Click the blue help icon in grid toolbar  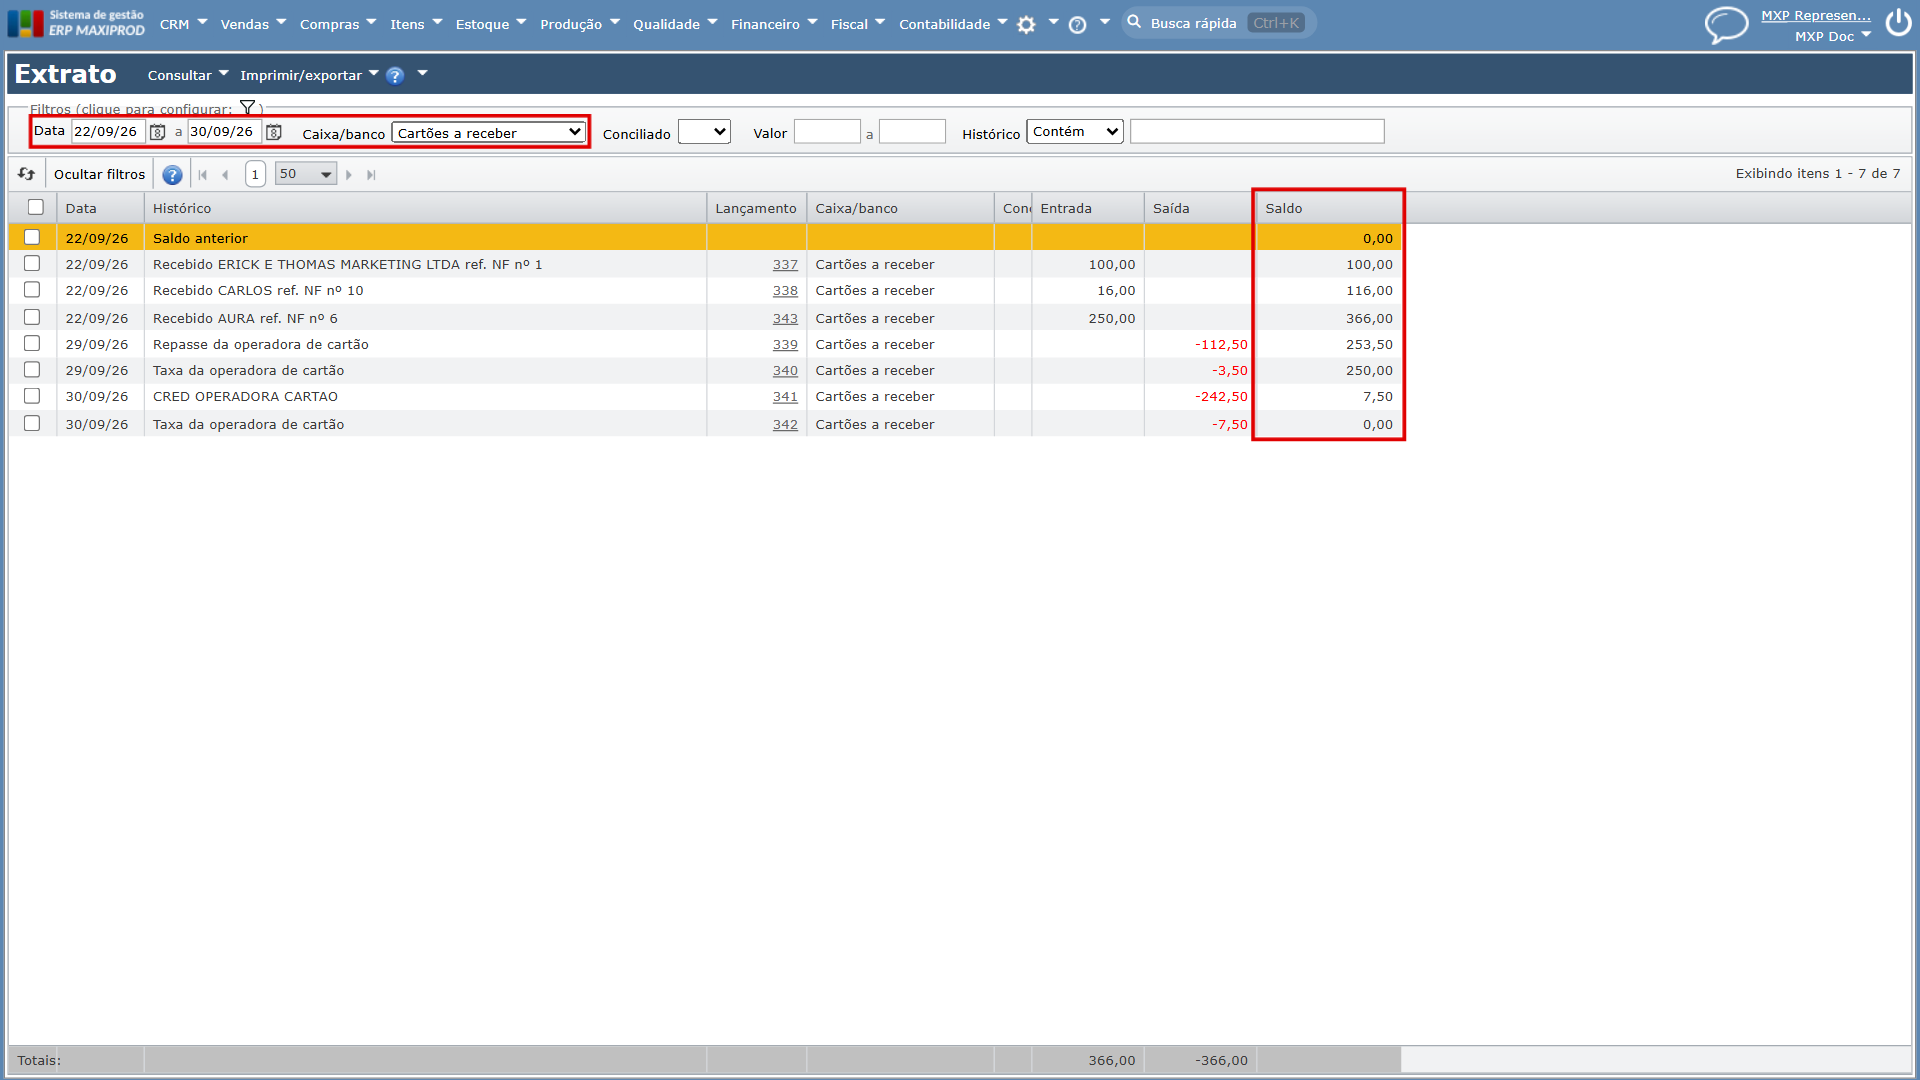point(172,175)
